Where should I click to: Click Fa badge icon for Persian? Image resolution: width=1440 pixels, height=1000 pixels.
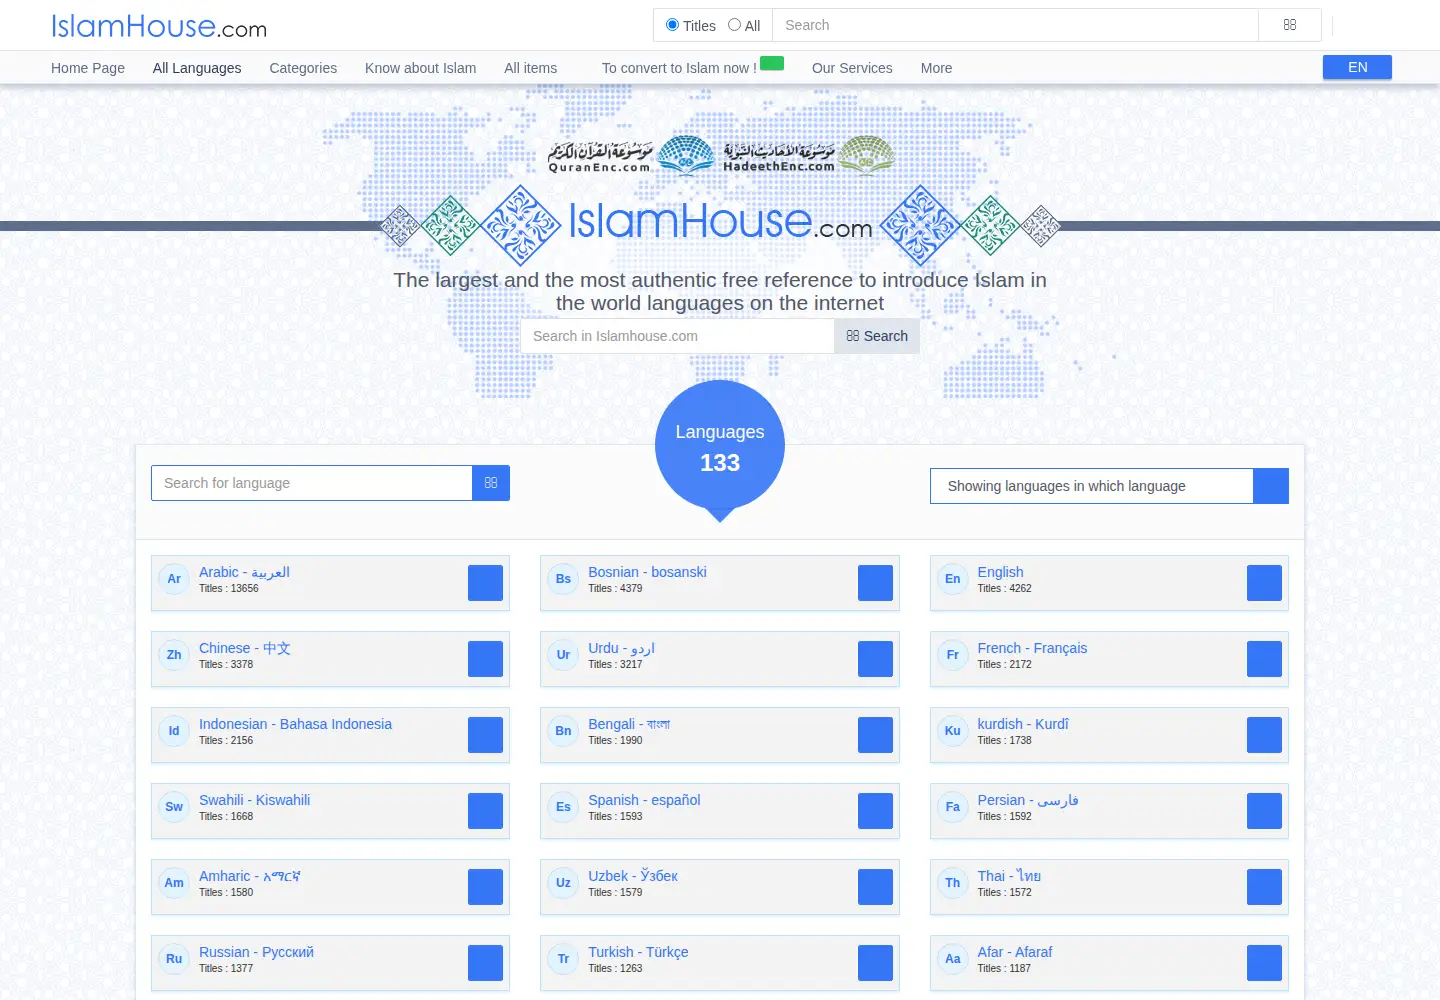pos(952,807)
